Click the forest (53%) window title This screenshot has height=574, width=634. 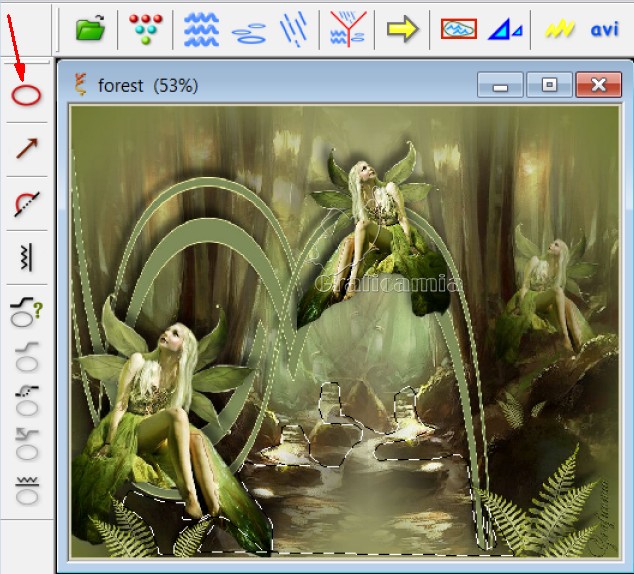coord(148,86)
